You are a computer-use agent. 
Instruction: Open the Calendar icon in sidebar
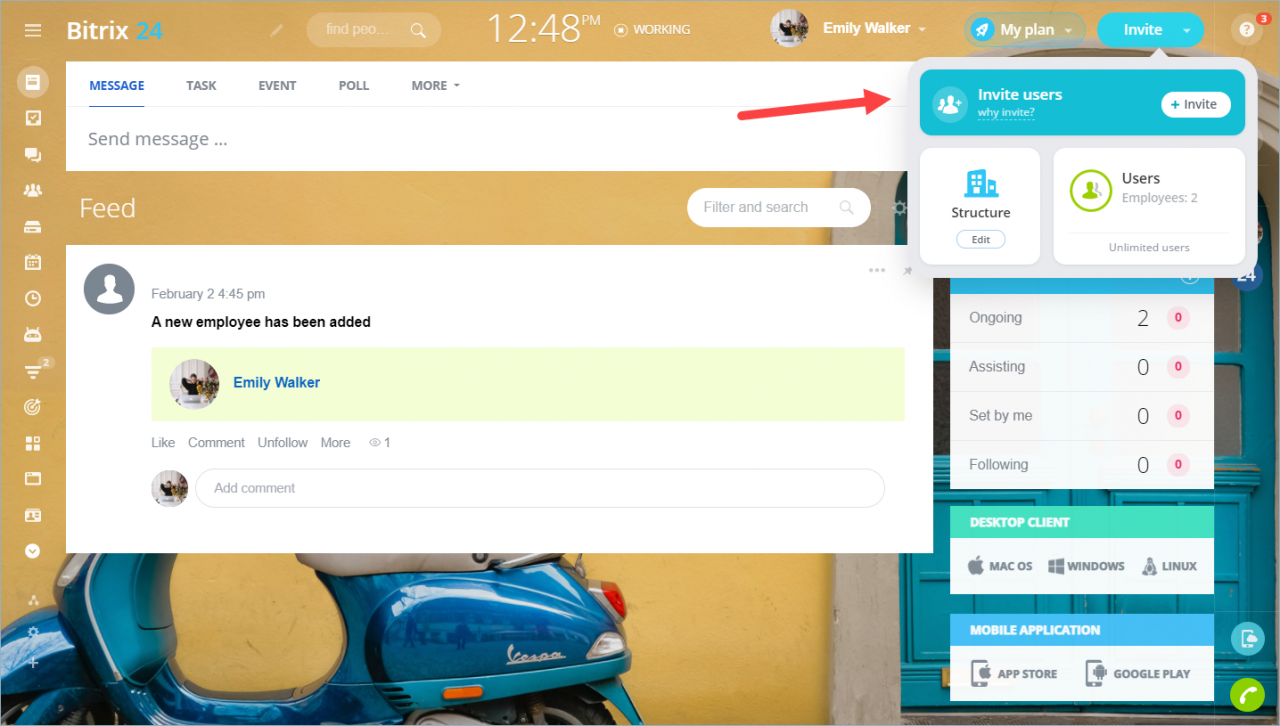click(x=33, y=262)
